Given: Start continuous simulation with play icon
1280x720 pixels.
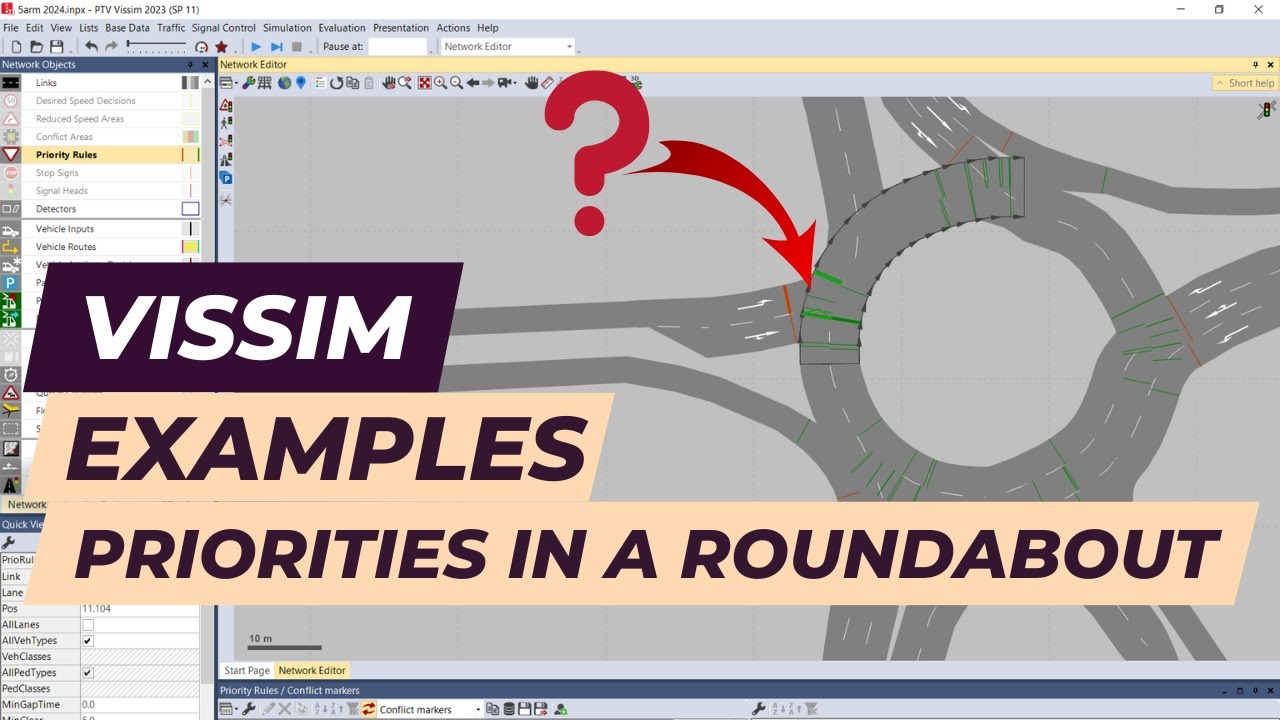Looking at the screenshot, I should (256, 47).
